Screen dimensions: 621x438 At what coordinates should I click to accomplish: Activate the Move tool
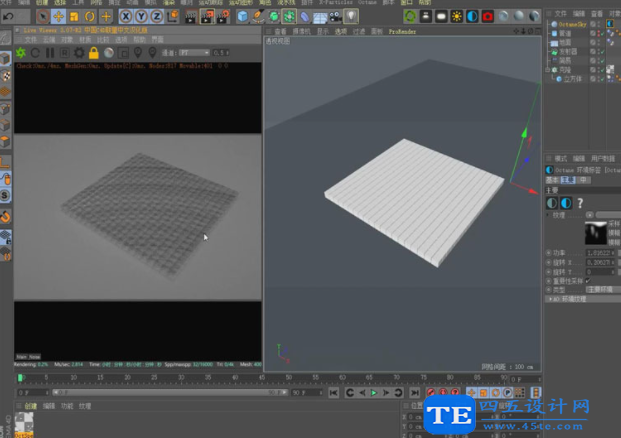[x=59, y=17]
